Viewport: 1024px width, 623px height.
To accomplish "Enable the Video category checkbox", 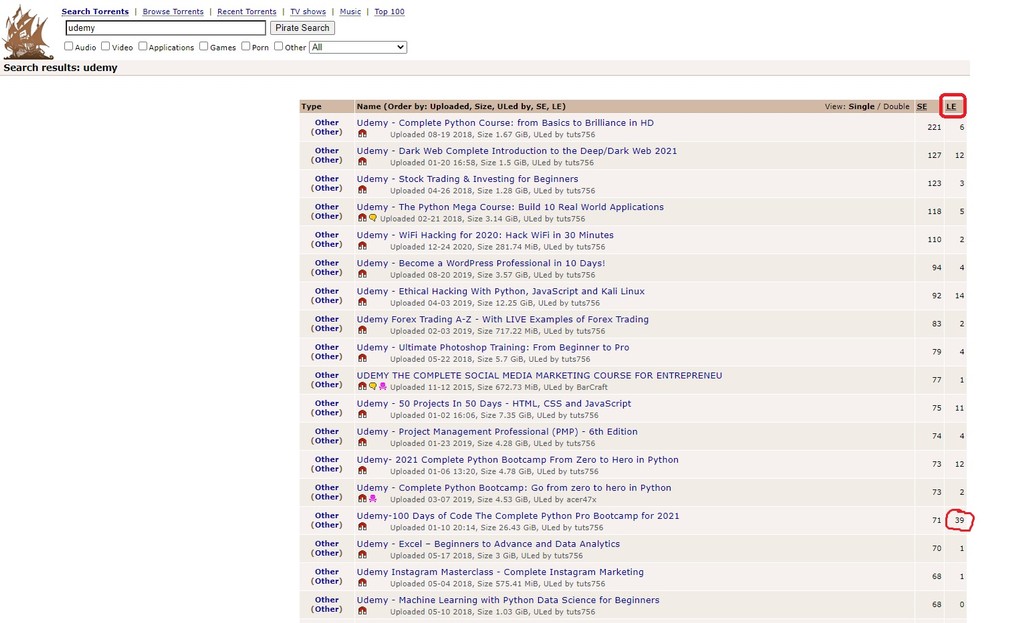I will coord(105,46).
